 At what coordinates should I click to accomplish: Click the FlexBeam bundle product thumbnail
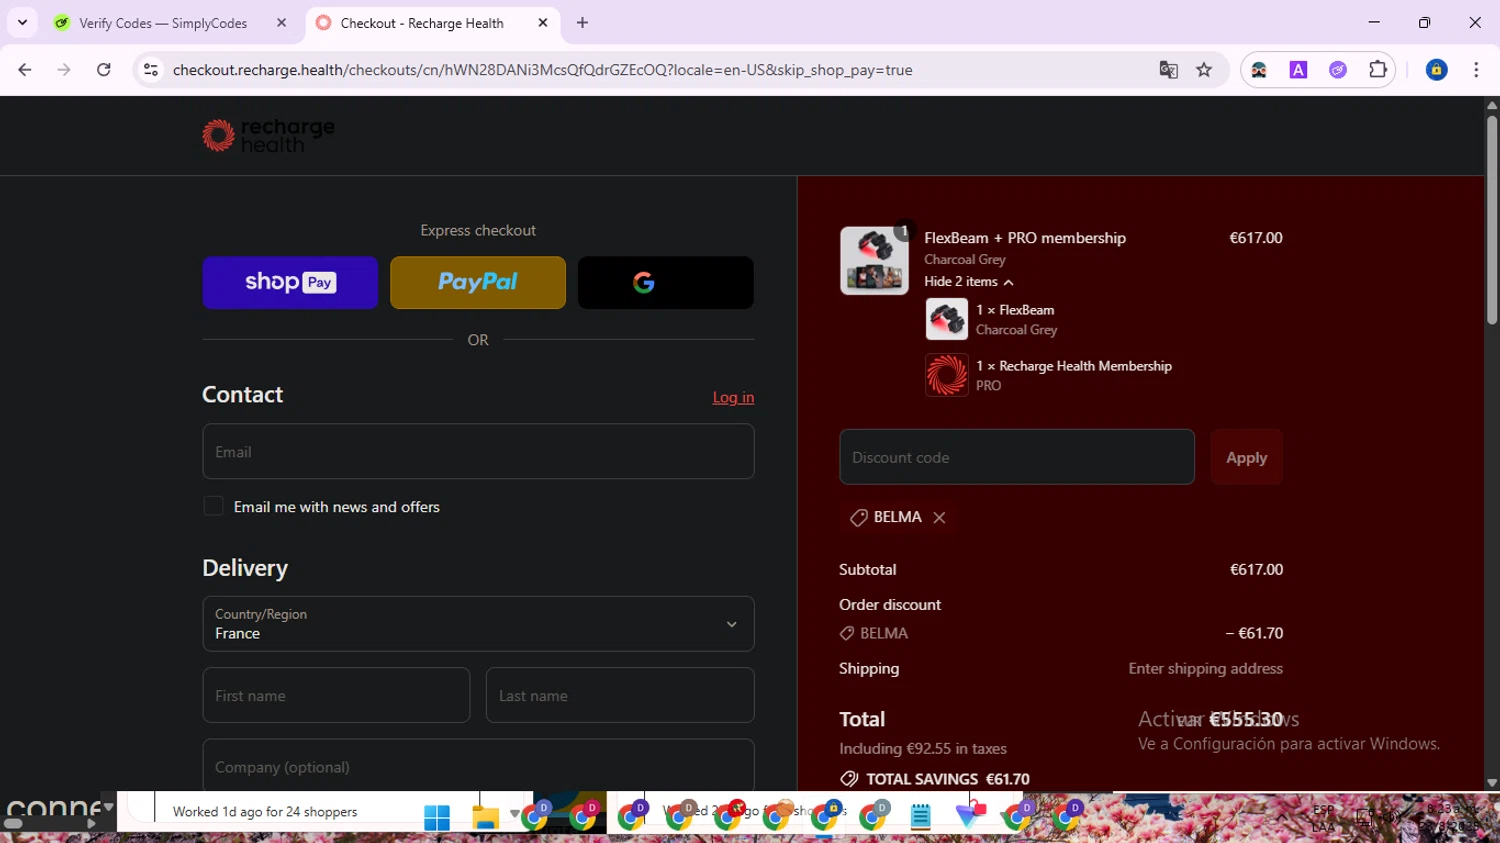(x=874, y=260)
